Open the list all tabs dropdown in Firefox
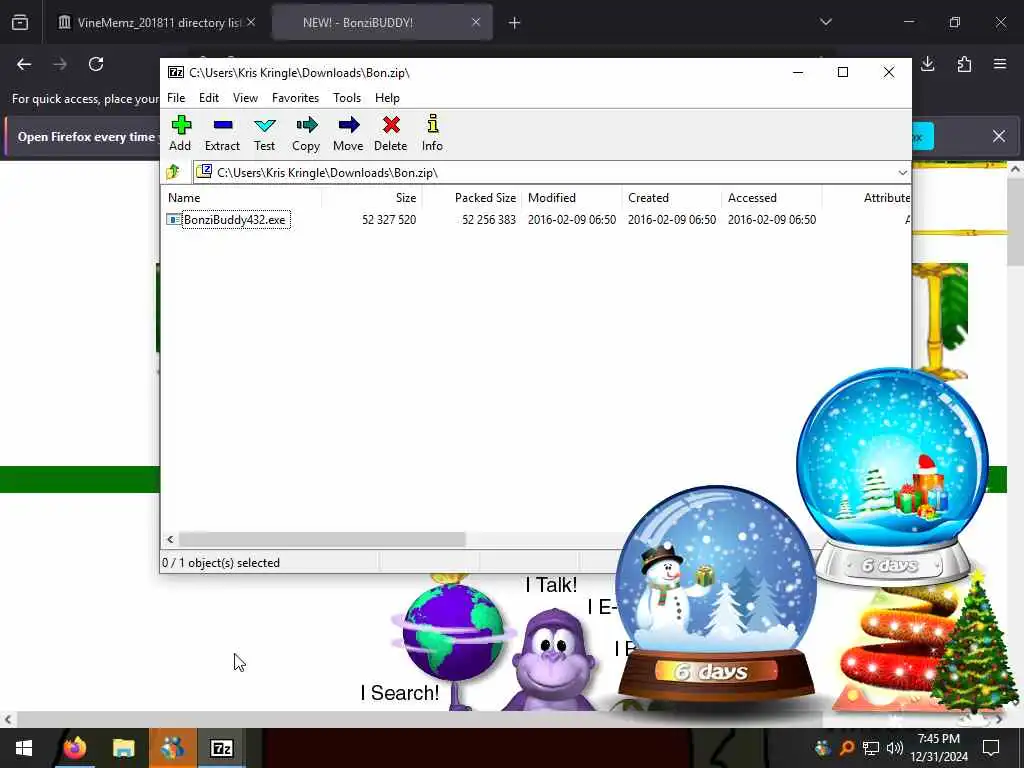Image resolution: width=1024 pixels, height=768 pixels. pyautogui.click(x=826, y=22)
